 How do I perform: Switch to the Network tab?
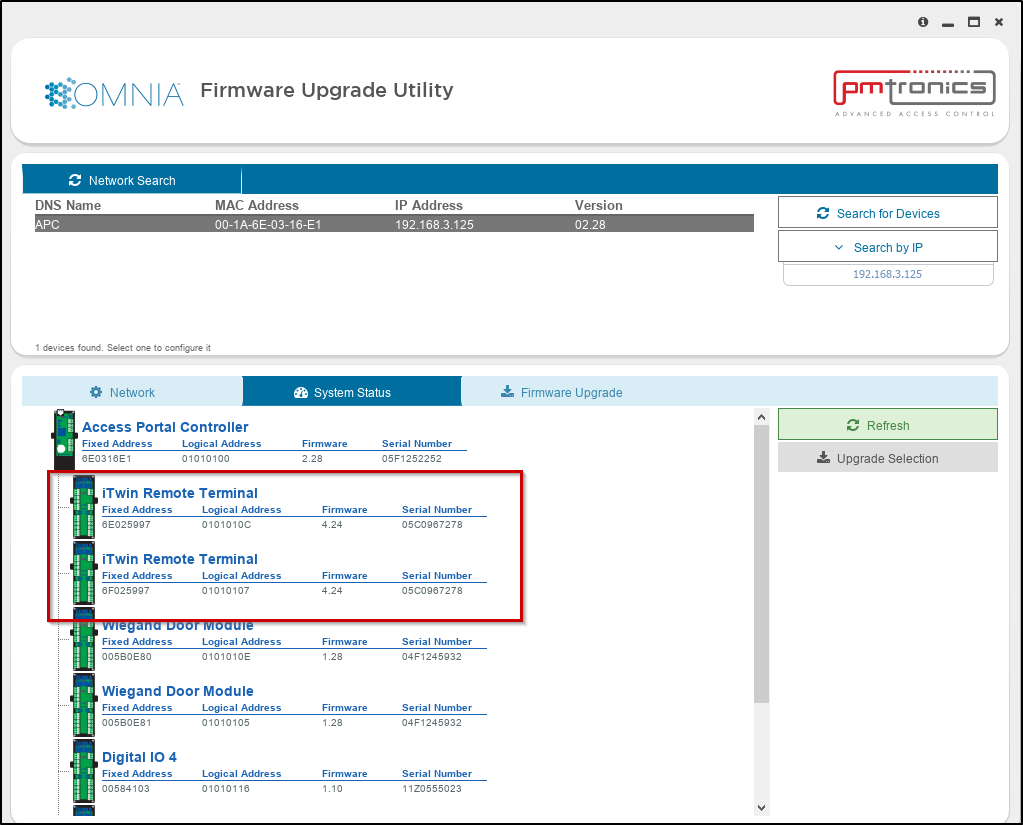coord(132,392)
